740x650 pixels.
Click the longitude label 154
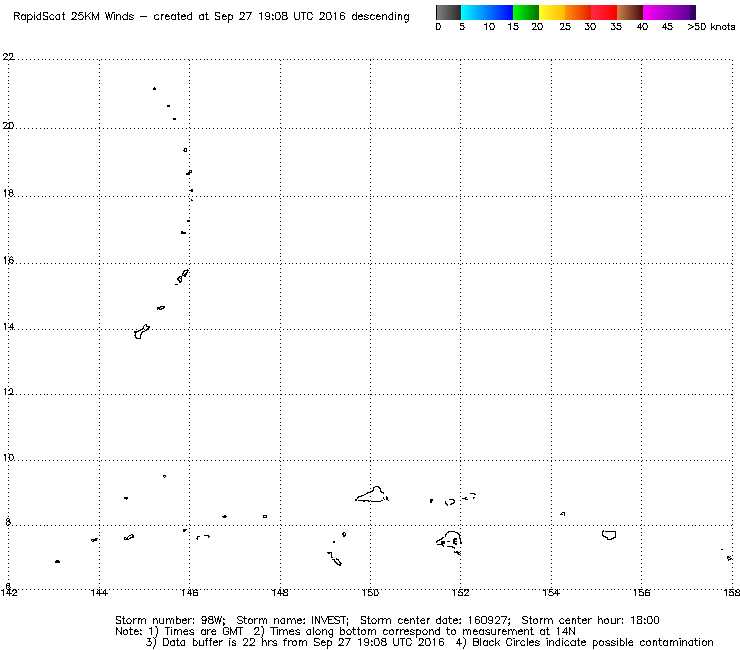(x=551, y=592)
